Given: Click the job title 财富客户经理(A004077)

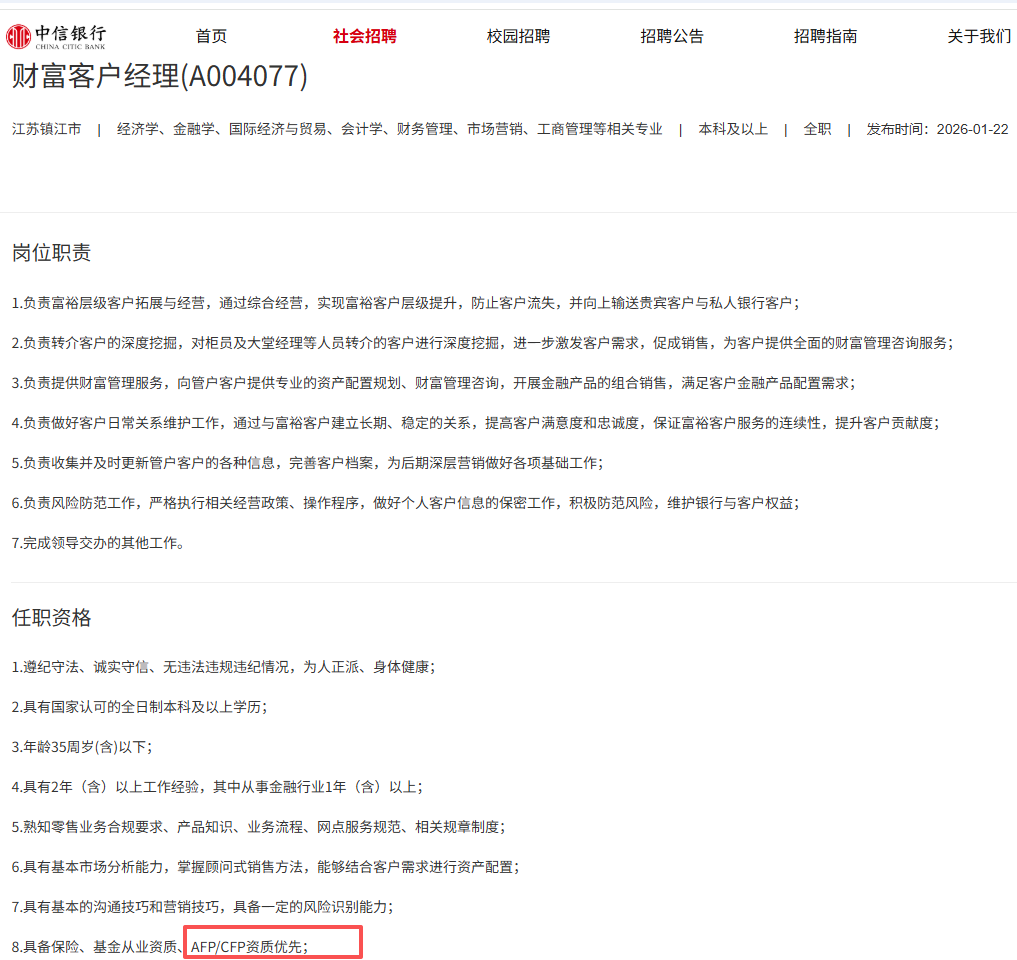Looking at the screenshot, I should 160,76.
